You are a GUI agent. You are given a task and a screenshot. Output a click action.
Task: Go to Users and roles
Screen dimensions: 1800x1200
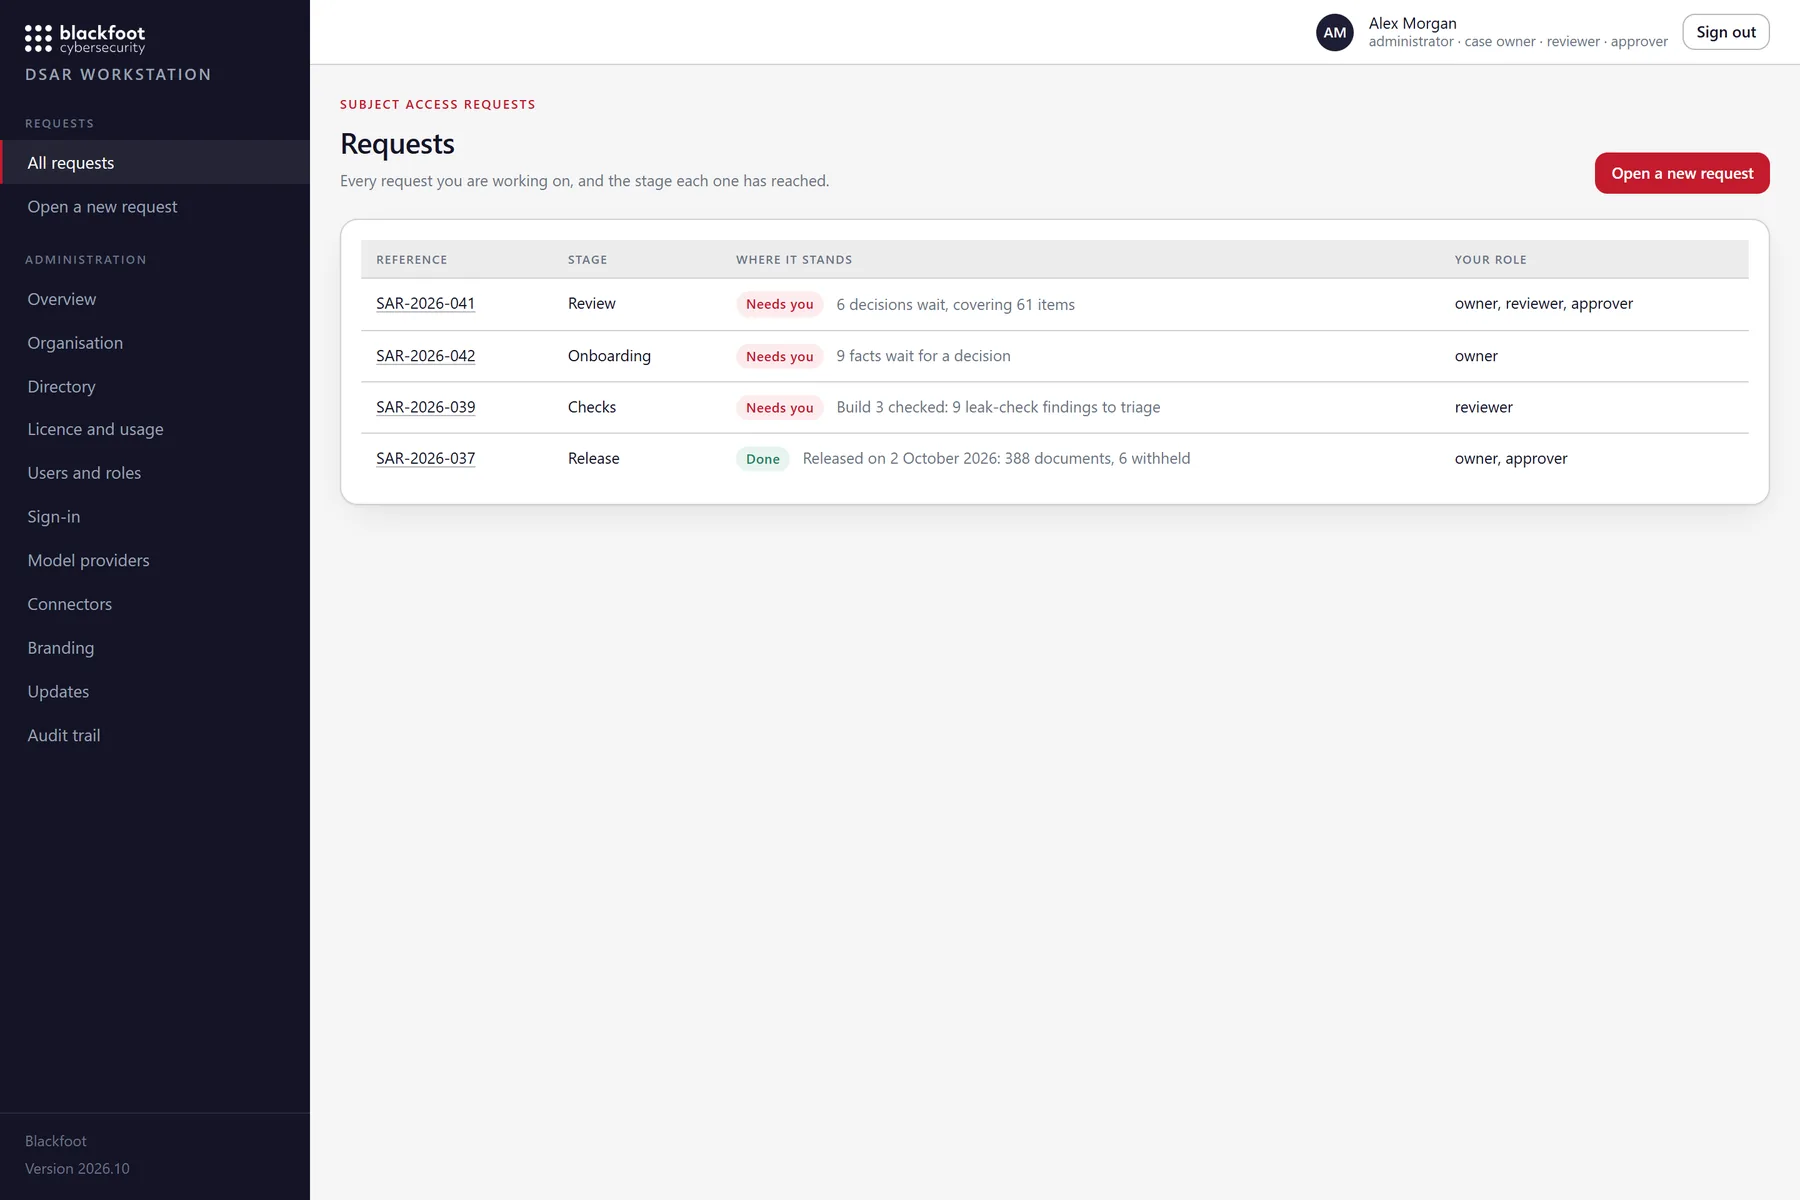tap(155, 473)
